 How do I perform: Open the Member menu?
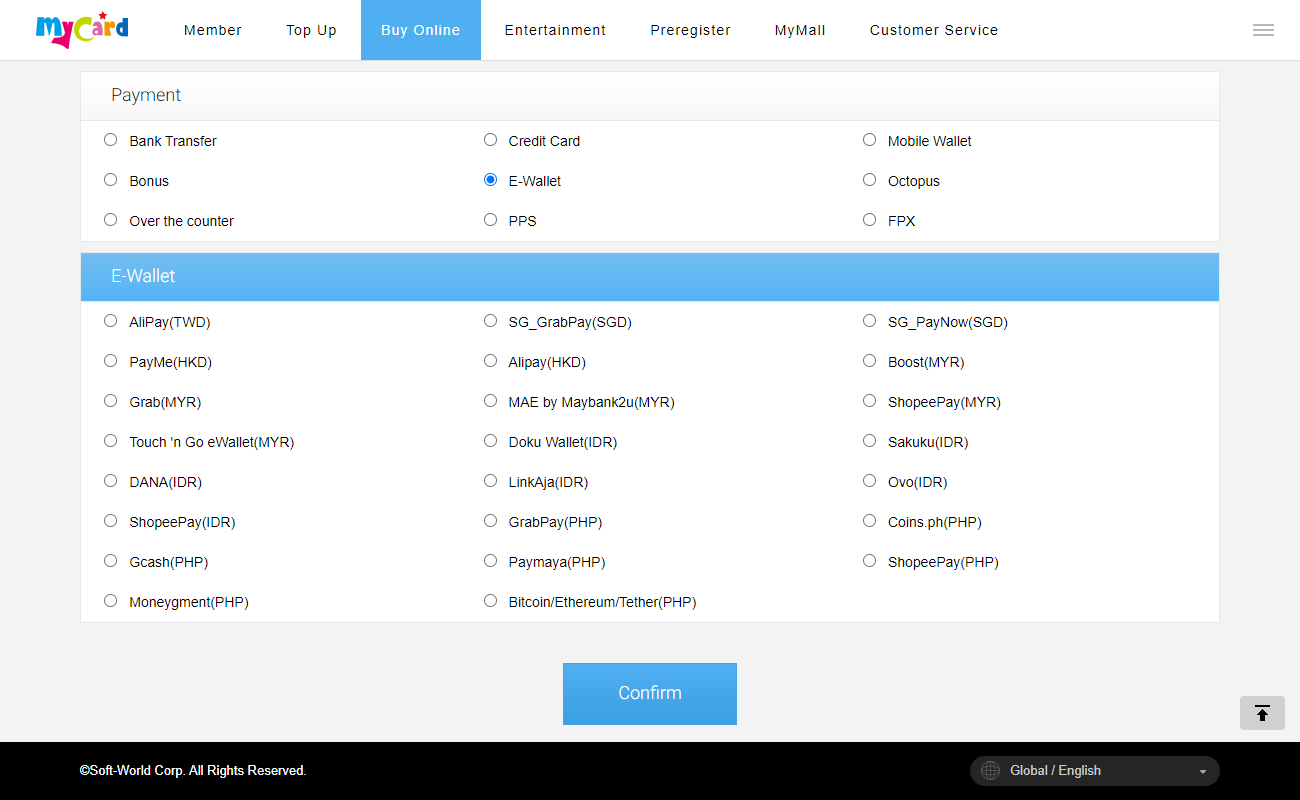pyautogui.click(x=213, y=30)
